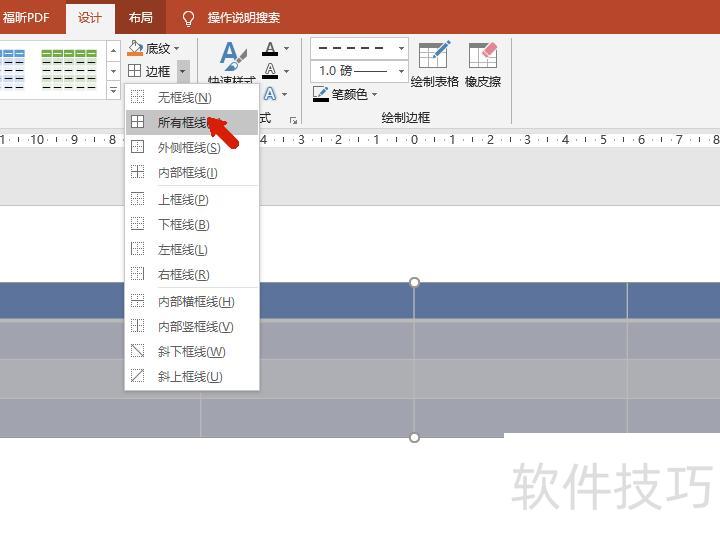
Task: Click the 边框 borders button
Action: [150, 71]
